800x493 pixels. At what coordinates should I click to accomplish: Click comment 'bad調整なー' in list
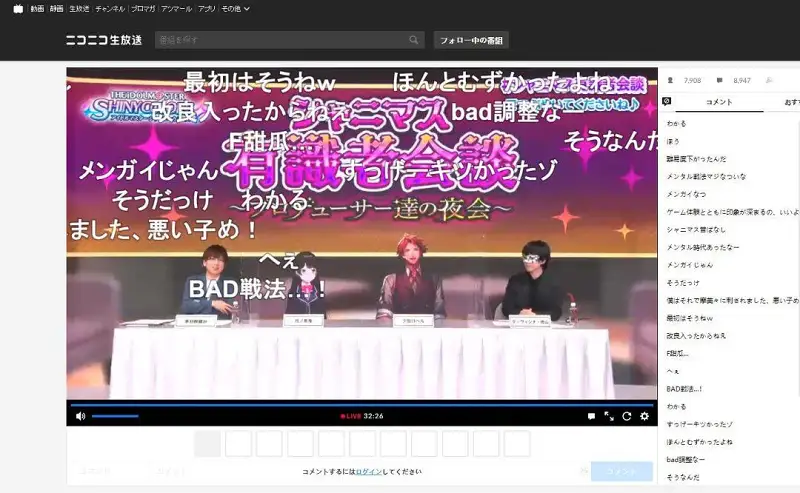click(685, 460)
